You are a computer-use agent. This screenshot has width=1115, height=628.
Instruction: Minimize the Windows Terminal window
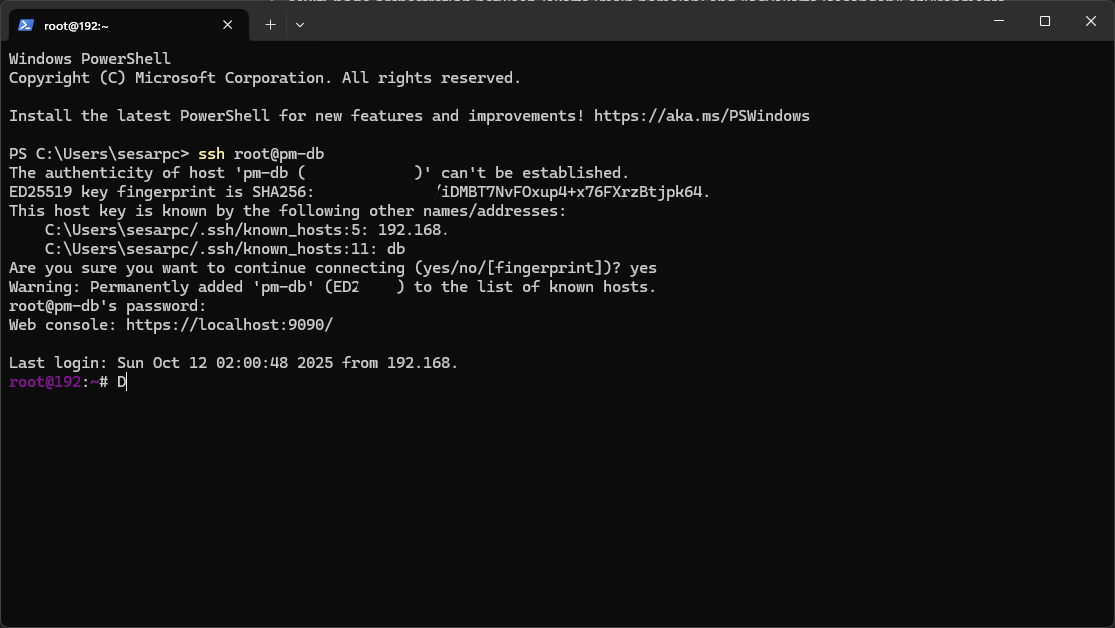998,20
